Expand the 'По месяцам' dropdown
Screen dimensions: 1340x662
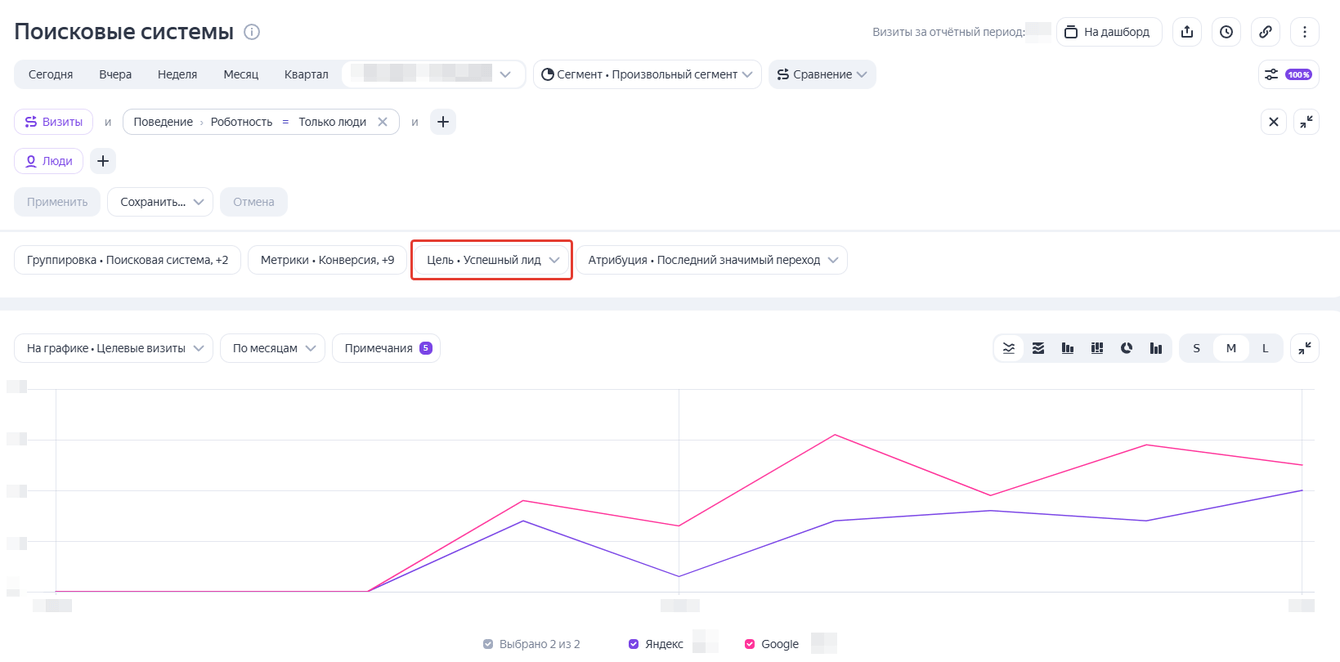click(x=273, y=348)
